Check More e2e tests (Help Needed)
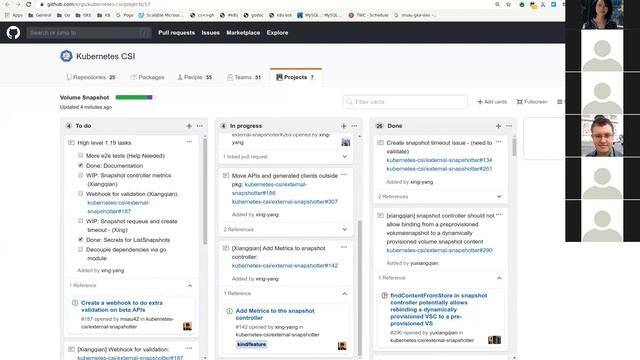Viewport: 640px width, 360px height. tap(80, 155)
